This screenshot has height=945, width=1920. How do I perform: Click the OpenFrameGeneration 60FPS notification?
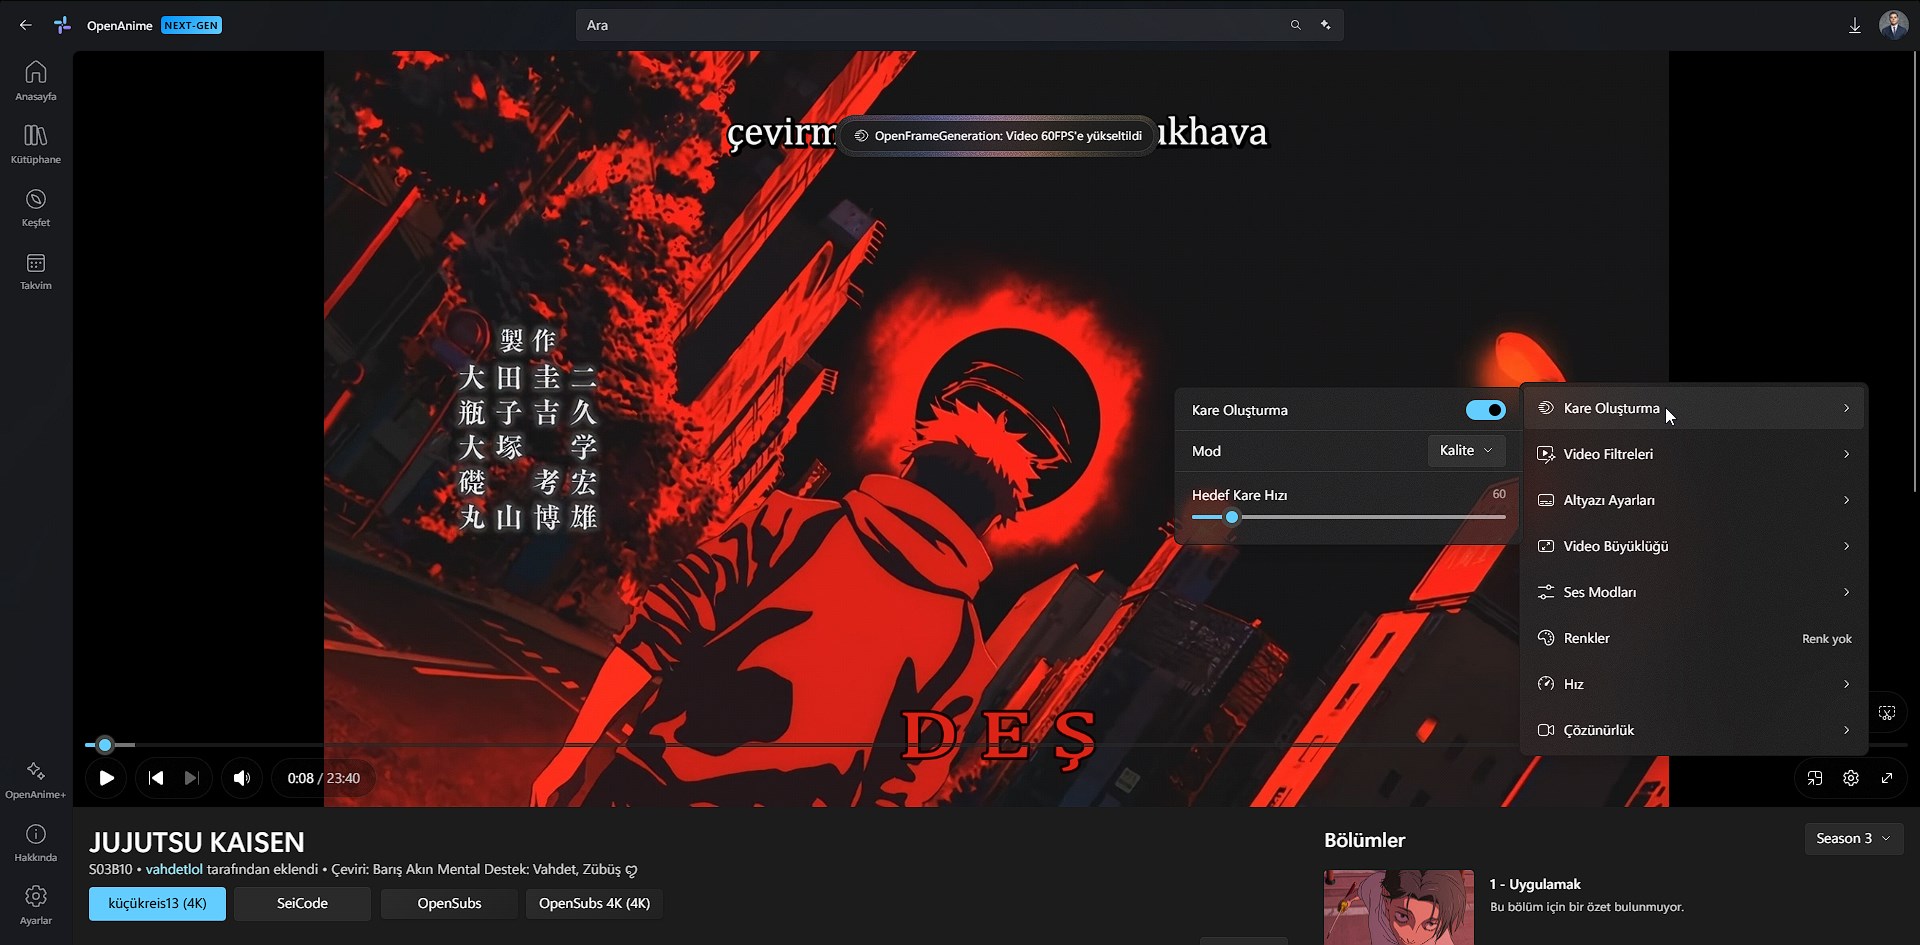(x=998, y=136)
